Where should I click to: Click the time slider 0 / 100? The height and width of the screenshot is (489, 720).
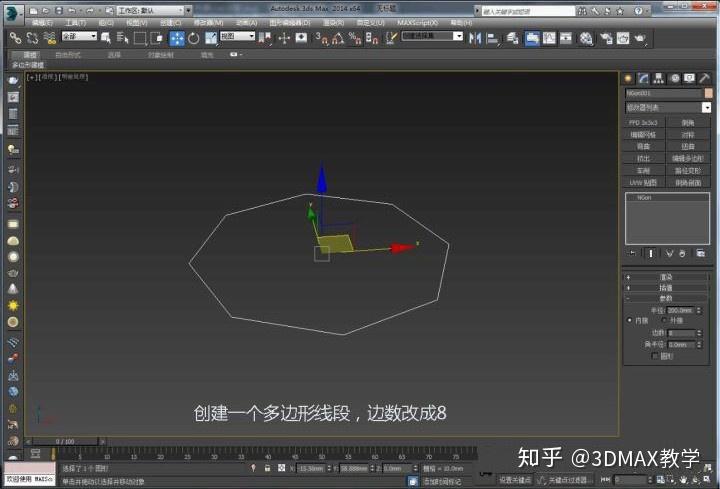65,442
